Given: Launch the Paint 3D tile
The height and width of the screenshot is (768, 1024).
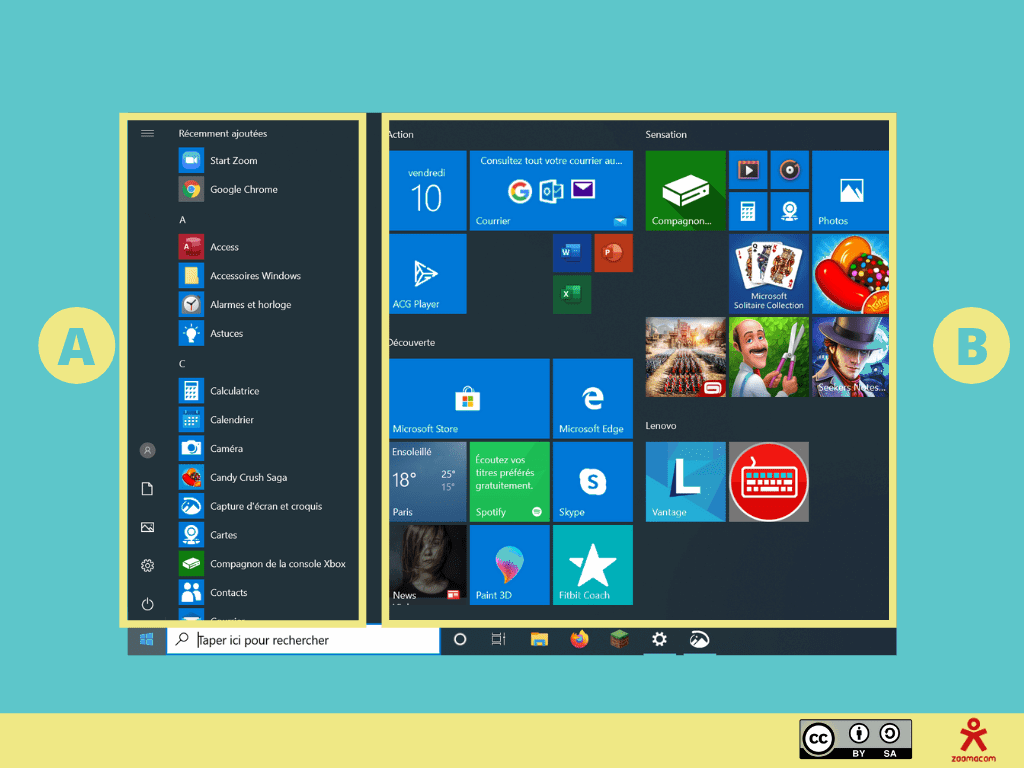Looking at the screenshot, I should tap(509, 565).
